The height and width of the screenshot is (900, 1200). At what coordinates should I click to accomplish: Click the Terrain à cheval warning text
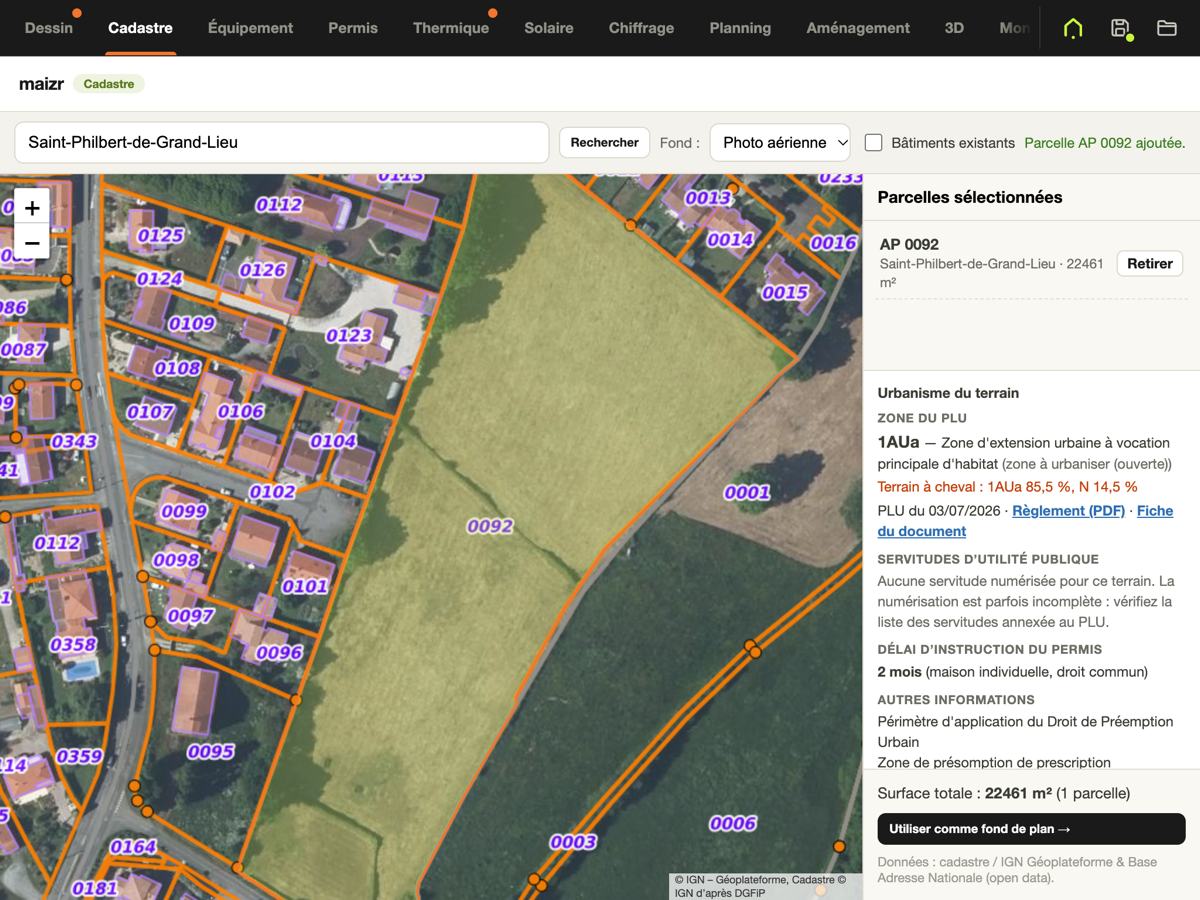tap(1008, 487)
